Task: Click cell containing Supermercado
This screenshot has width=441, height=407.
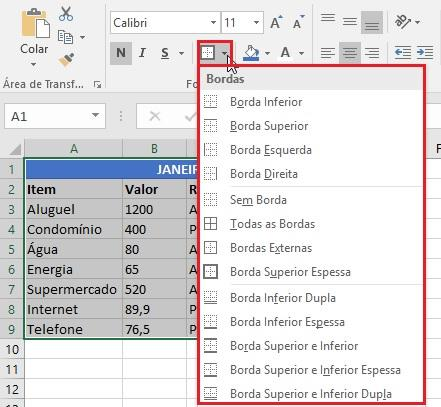Action: click(x=73, y=289)
